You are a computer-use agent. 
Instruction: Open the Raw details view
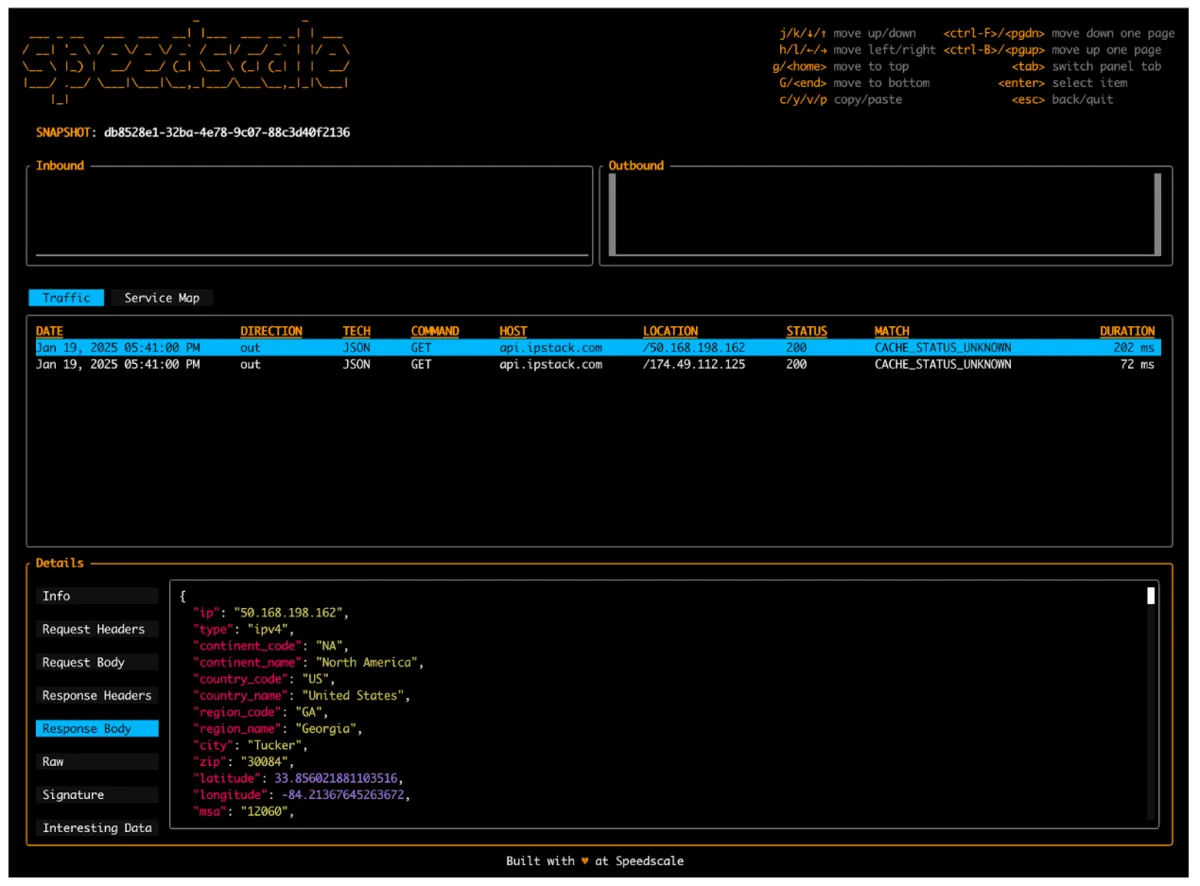click(x=96, y=761)
